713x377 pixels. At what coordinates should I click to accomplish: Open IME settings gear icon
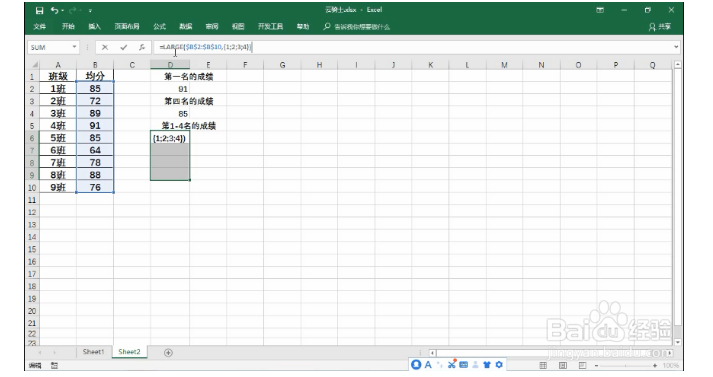(x=499, y=364)
